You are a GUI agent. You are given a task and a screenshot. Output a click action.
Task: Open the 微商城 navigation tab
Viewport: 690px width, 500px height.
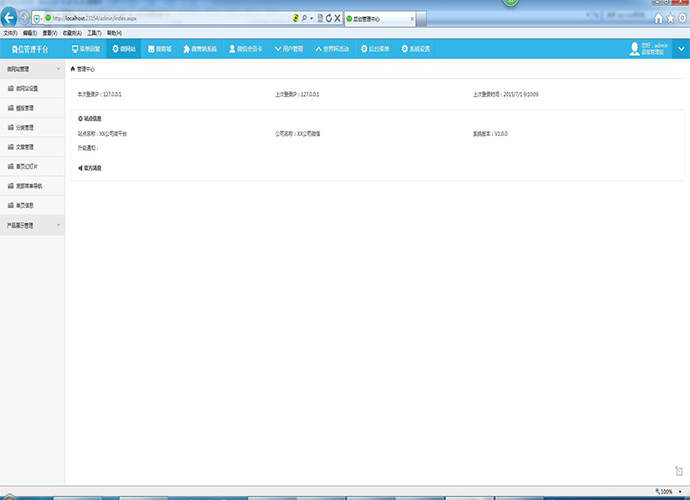[x=159, y=48]
